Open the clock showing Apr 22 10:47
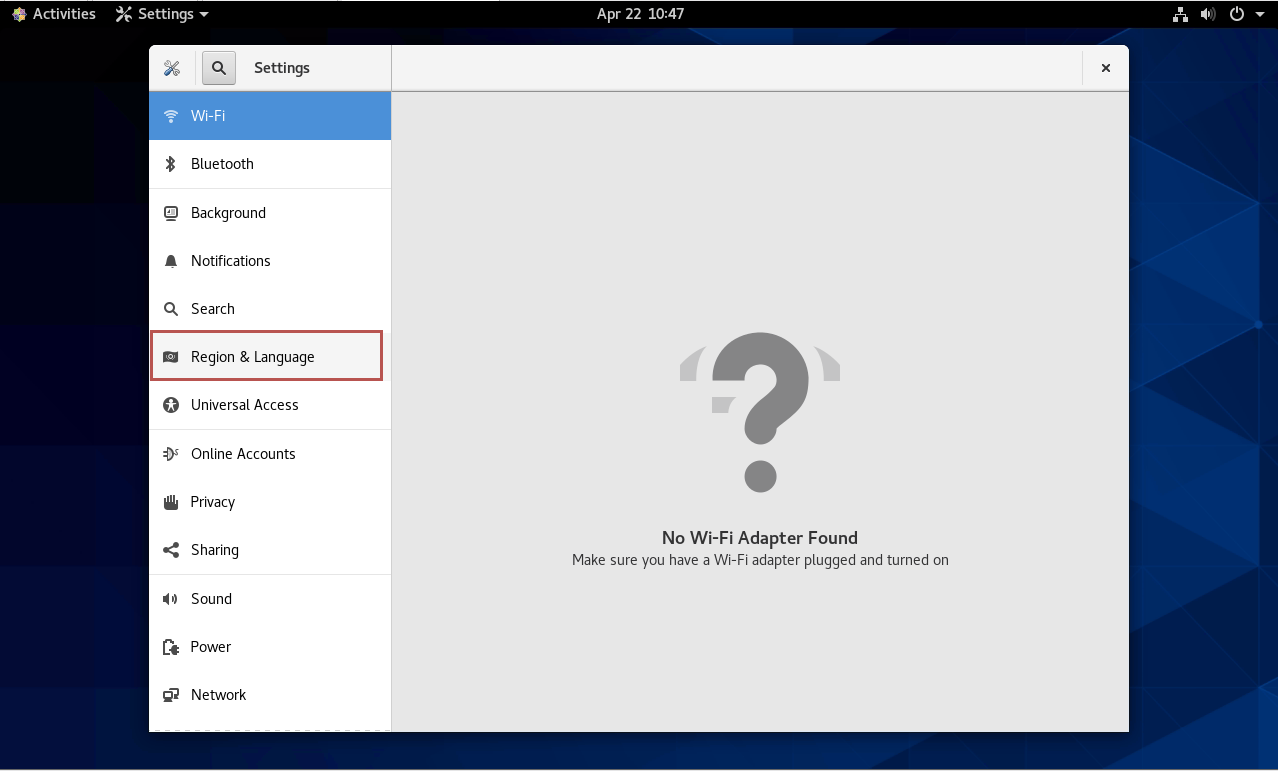The image size is (1279, 772). click(640, 14)
